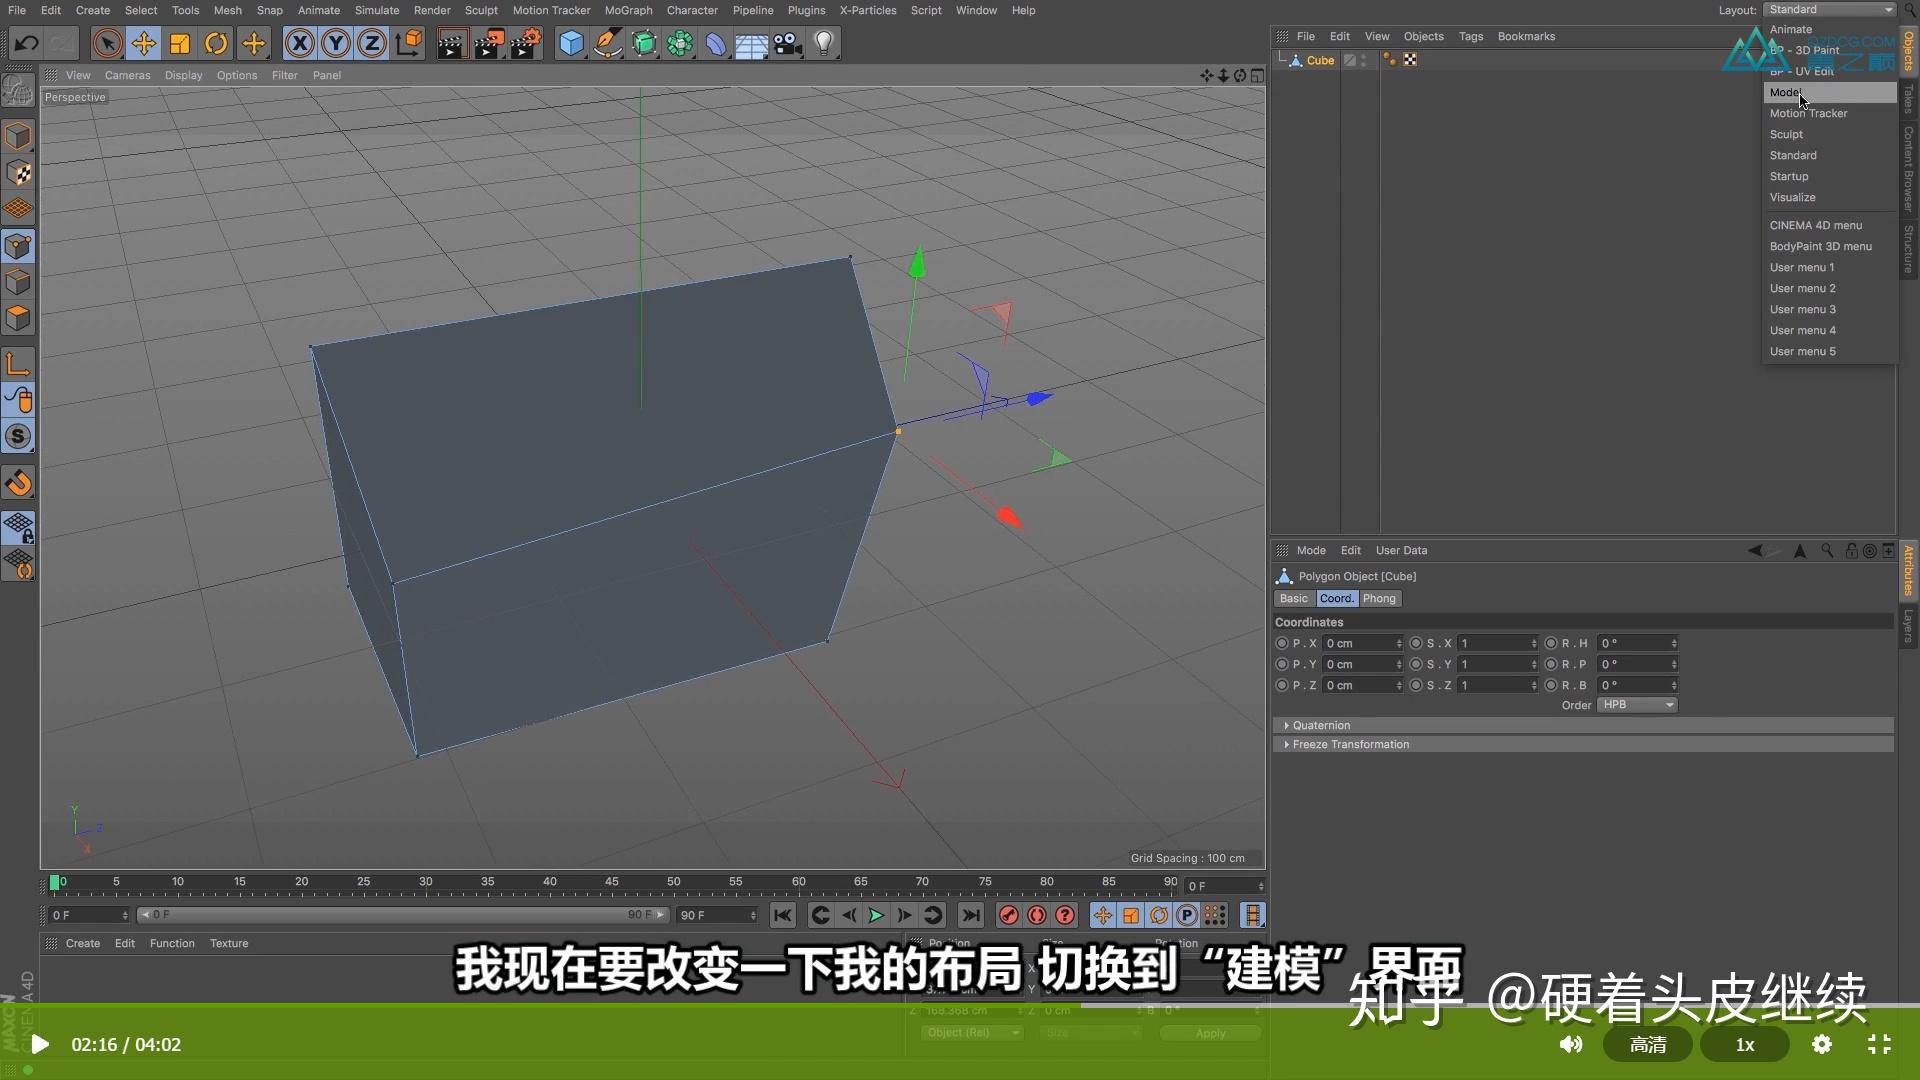Click the P.Y position input field
This screenshot has width=1920, height=1080.
click(x=1360, y=664)
